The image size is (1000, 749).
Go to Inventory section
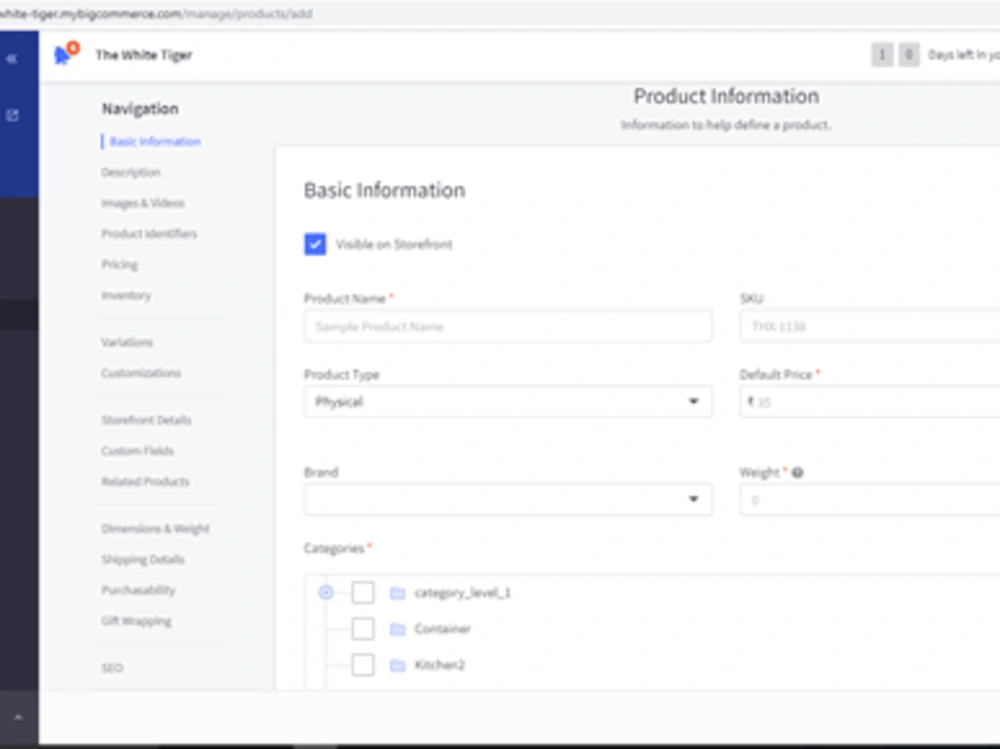(126, 295)
